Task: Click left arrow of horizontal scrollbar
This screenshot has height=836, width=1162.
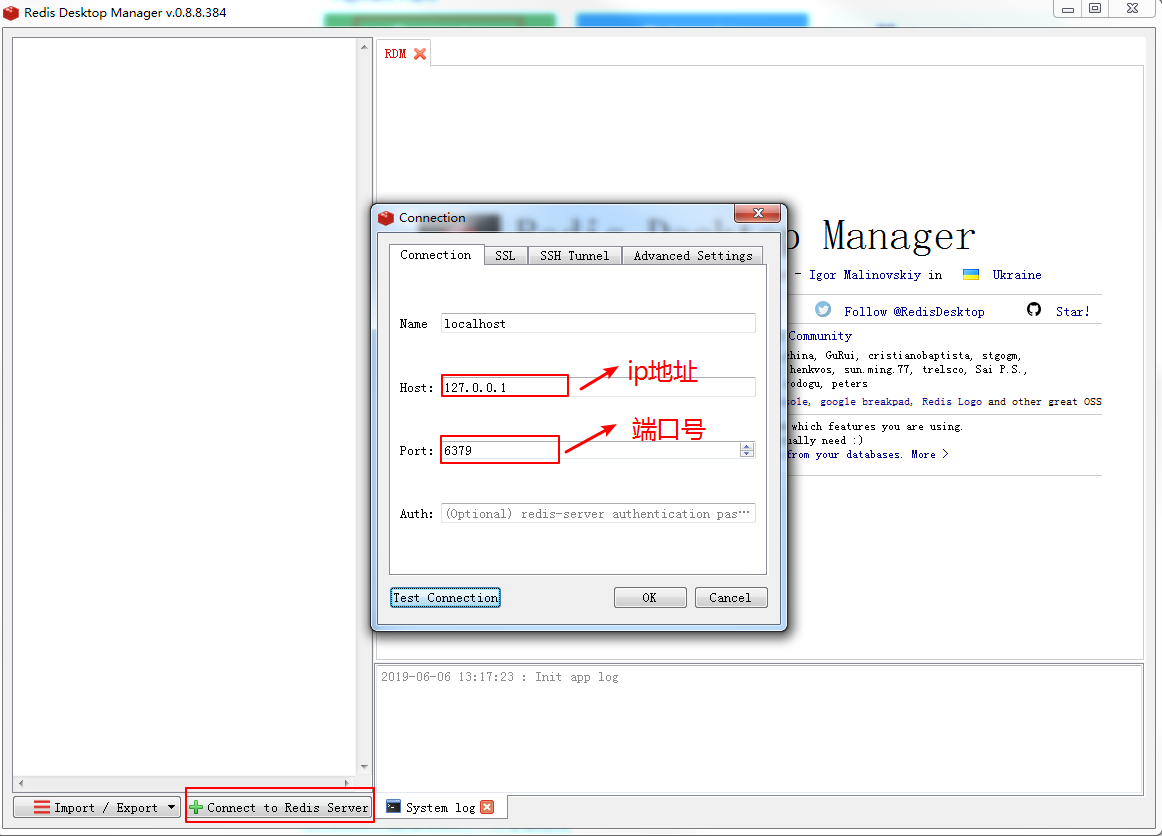Action: click(x=21, y=783)
